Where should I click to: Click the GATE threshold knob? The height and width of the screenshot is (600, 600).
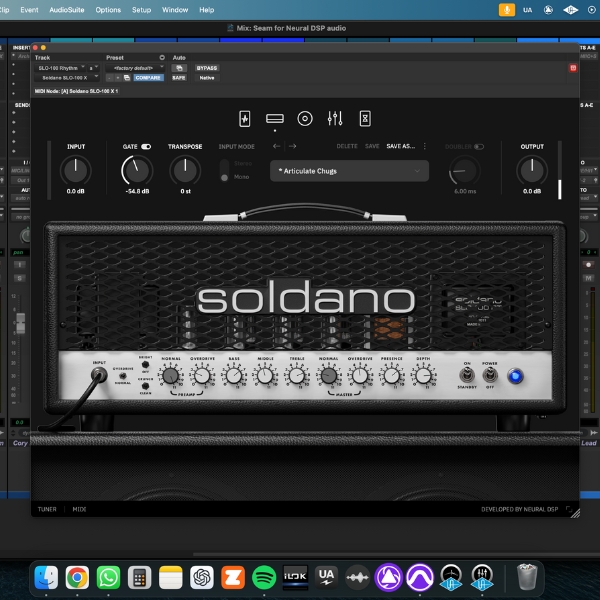pos(137,170)
